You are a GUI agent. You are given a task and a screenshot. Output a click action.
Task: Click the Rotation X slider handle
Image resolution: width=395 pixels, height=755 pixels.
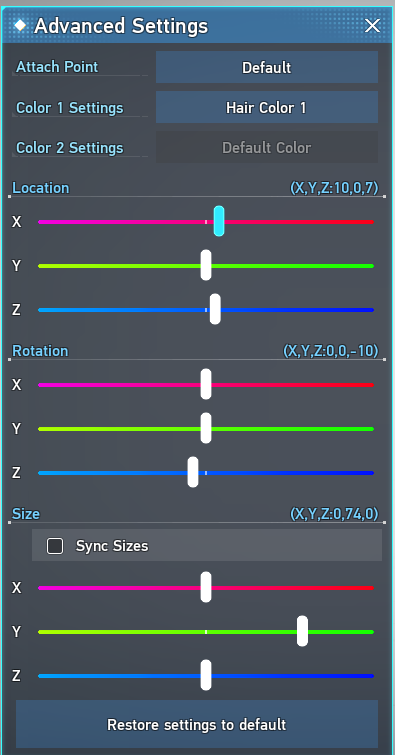point(206,384)
